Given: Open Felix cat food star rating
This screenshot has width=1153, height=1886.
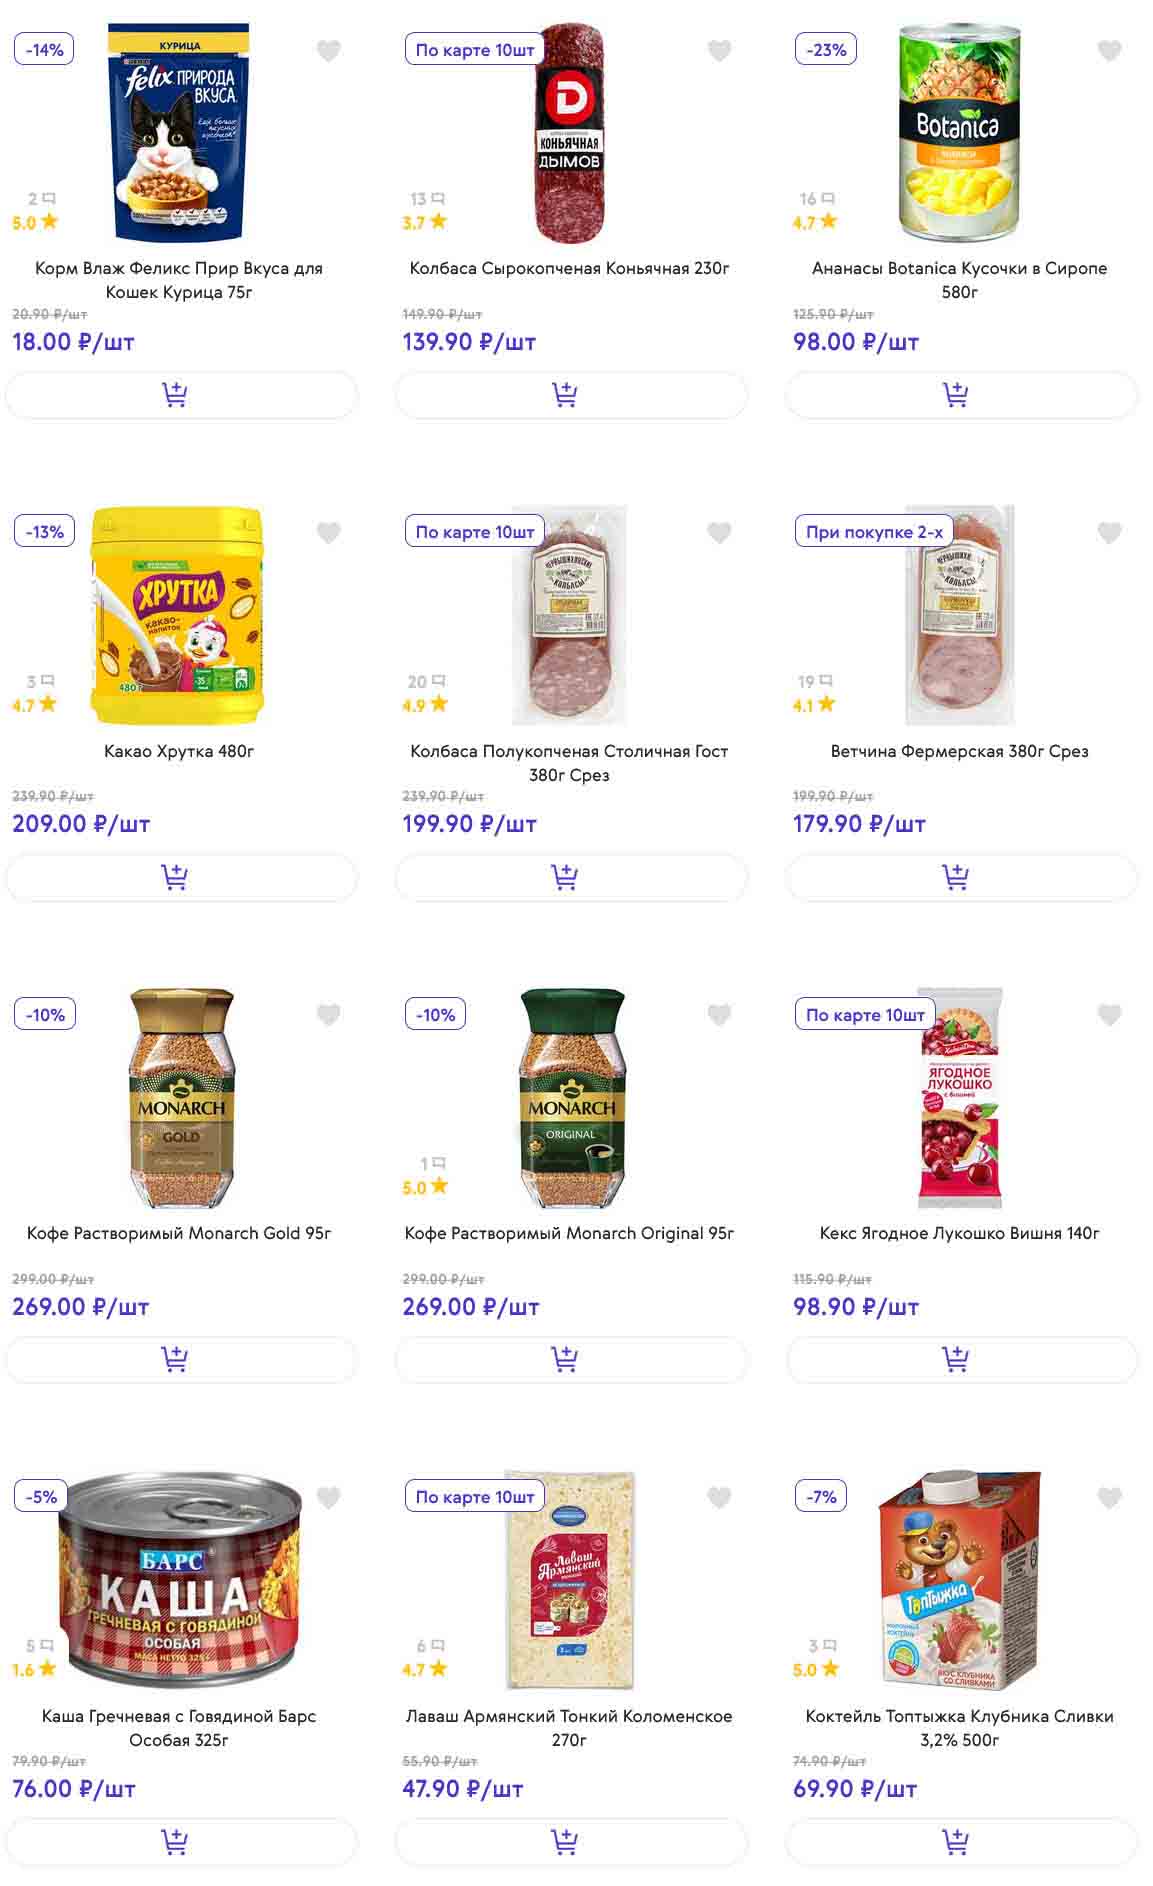Looking at the screenshot, I should tap(35, 223).
